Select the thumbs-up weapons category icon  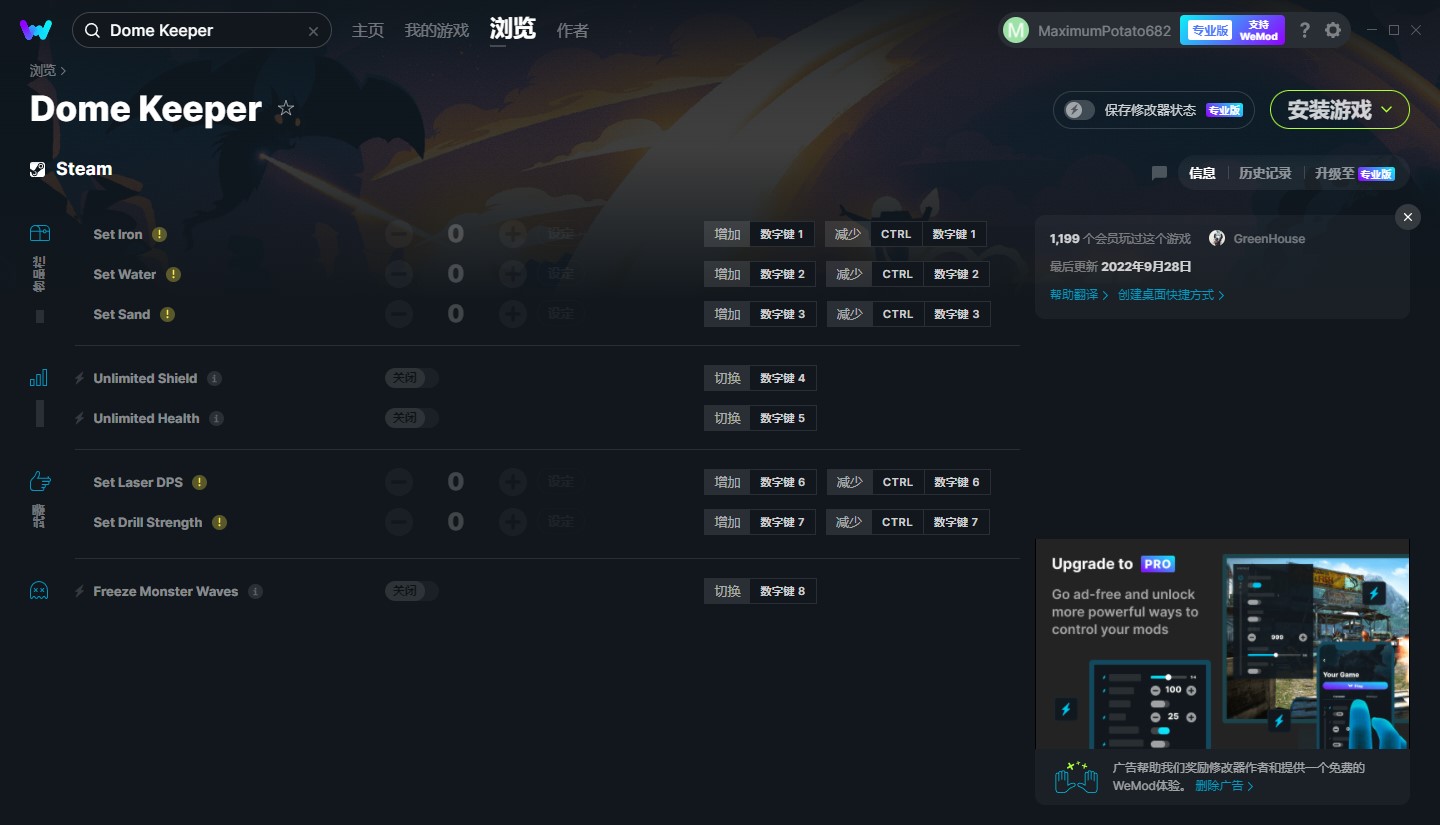(39, 482)
